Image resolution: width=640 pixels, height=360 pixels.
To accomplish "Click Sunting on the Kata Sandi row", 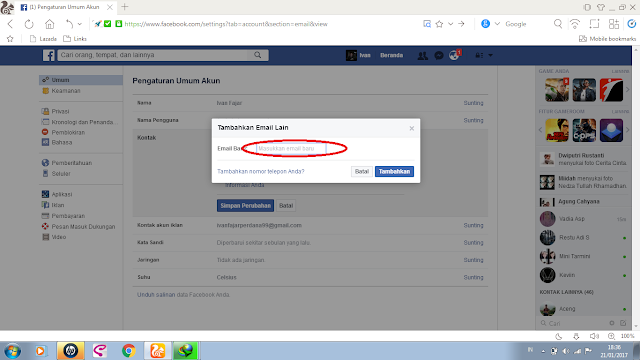I will [473, 242].
